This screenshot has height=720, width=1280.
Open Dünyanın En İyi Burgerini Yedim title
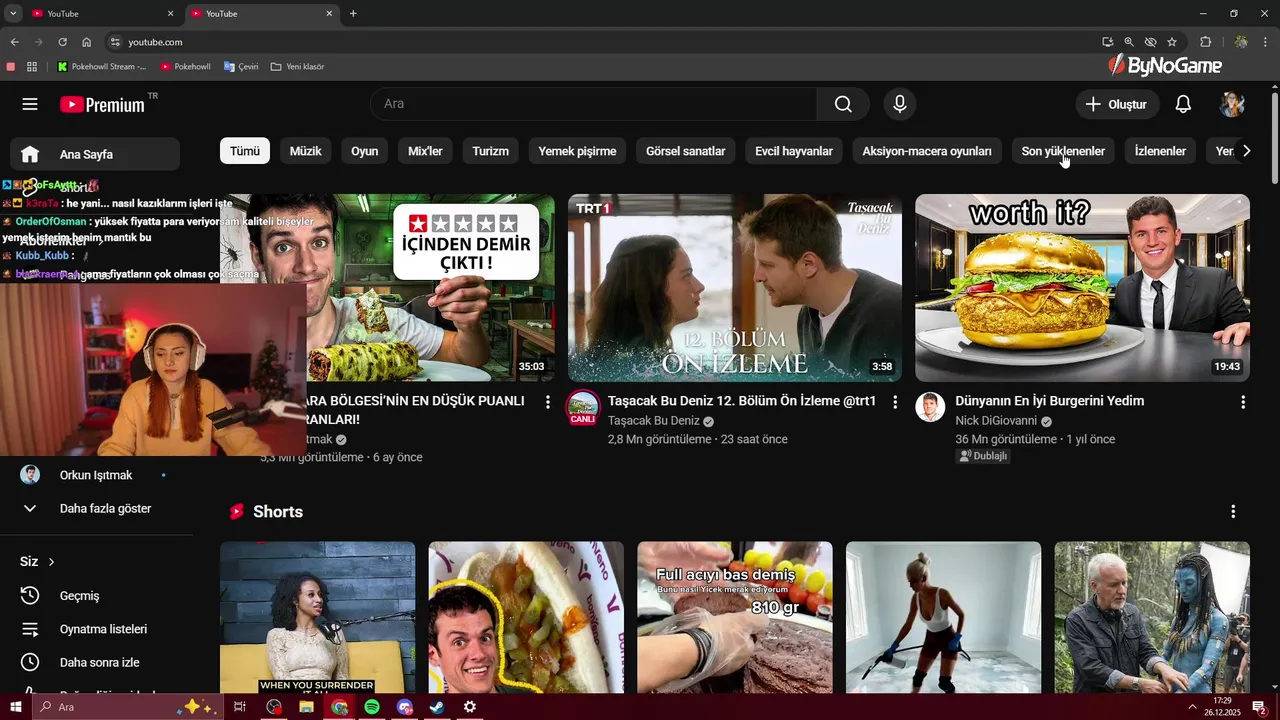(1049, 401)
